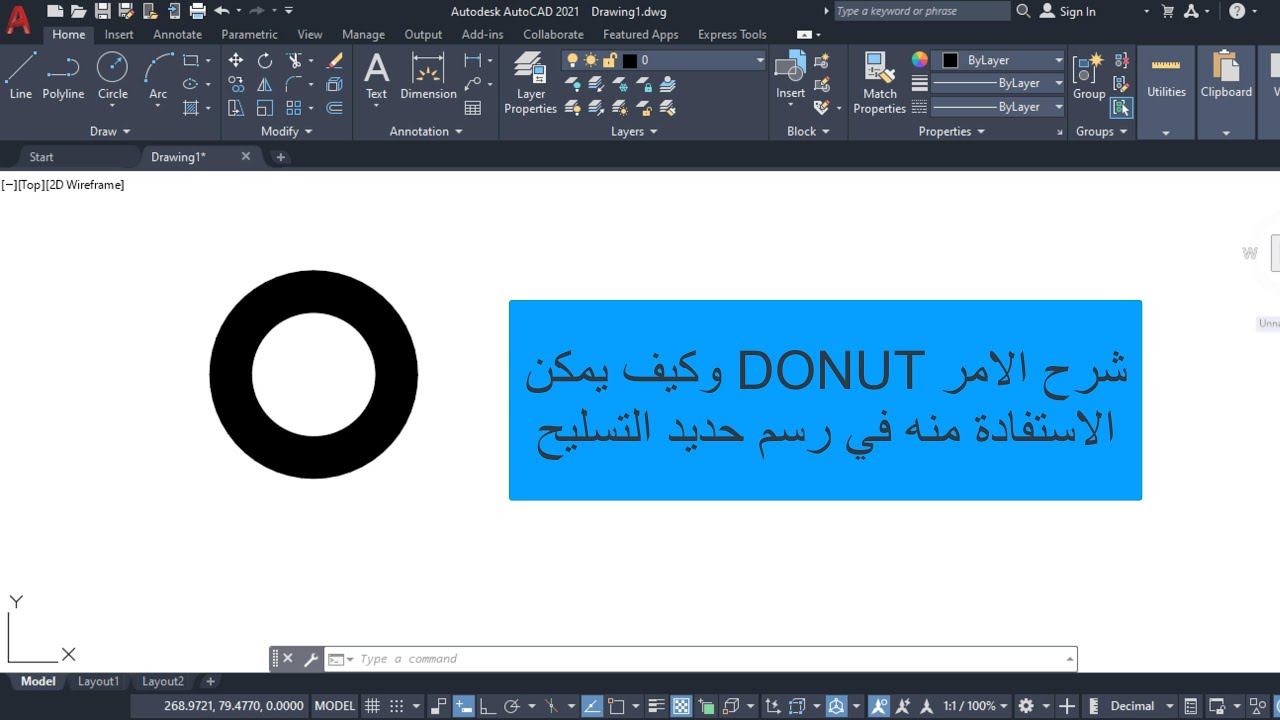Click the Plot printer icon
This screenshot has height=720, width=1280.
point(198,11)
